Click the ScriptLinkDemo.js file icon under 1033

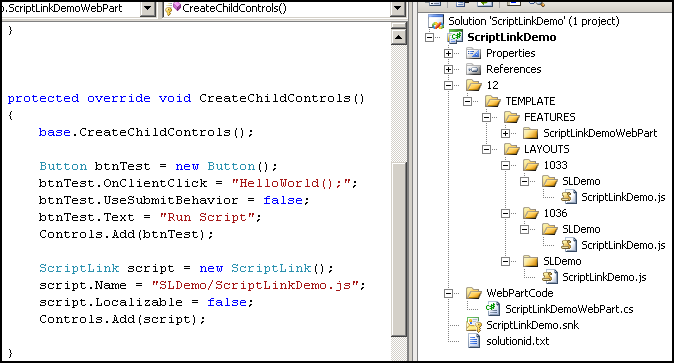click(x=569, y=197)
